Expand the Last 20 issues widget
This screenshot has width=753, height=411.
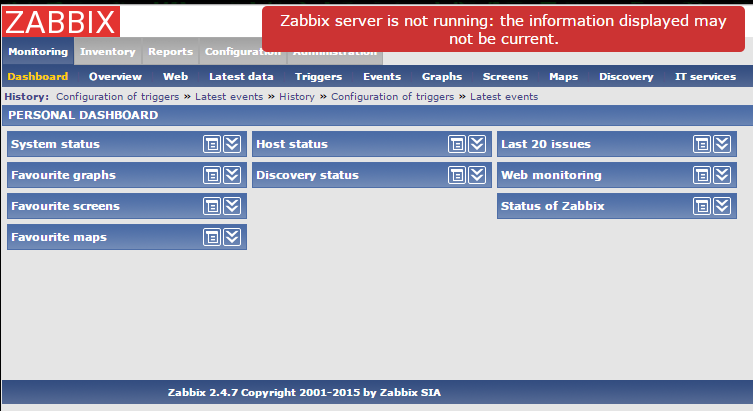(722, 144)
